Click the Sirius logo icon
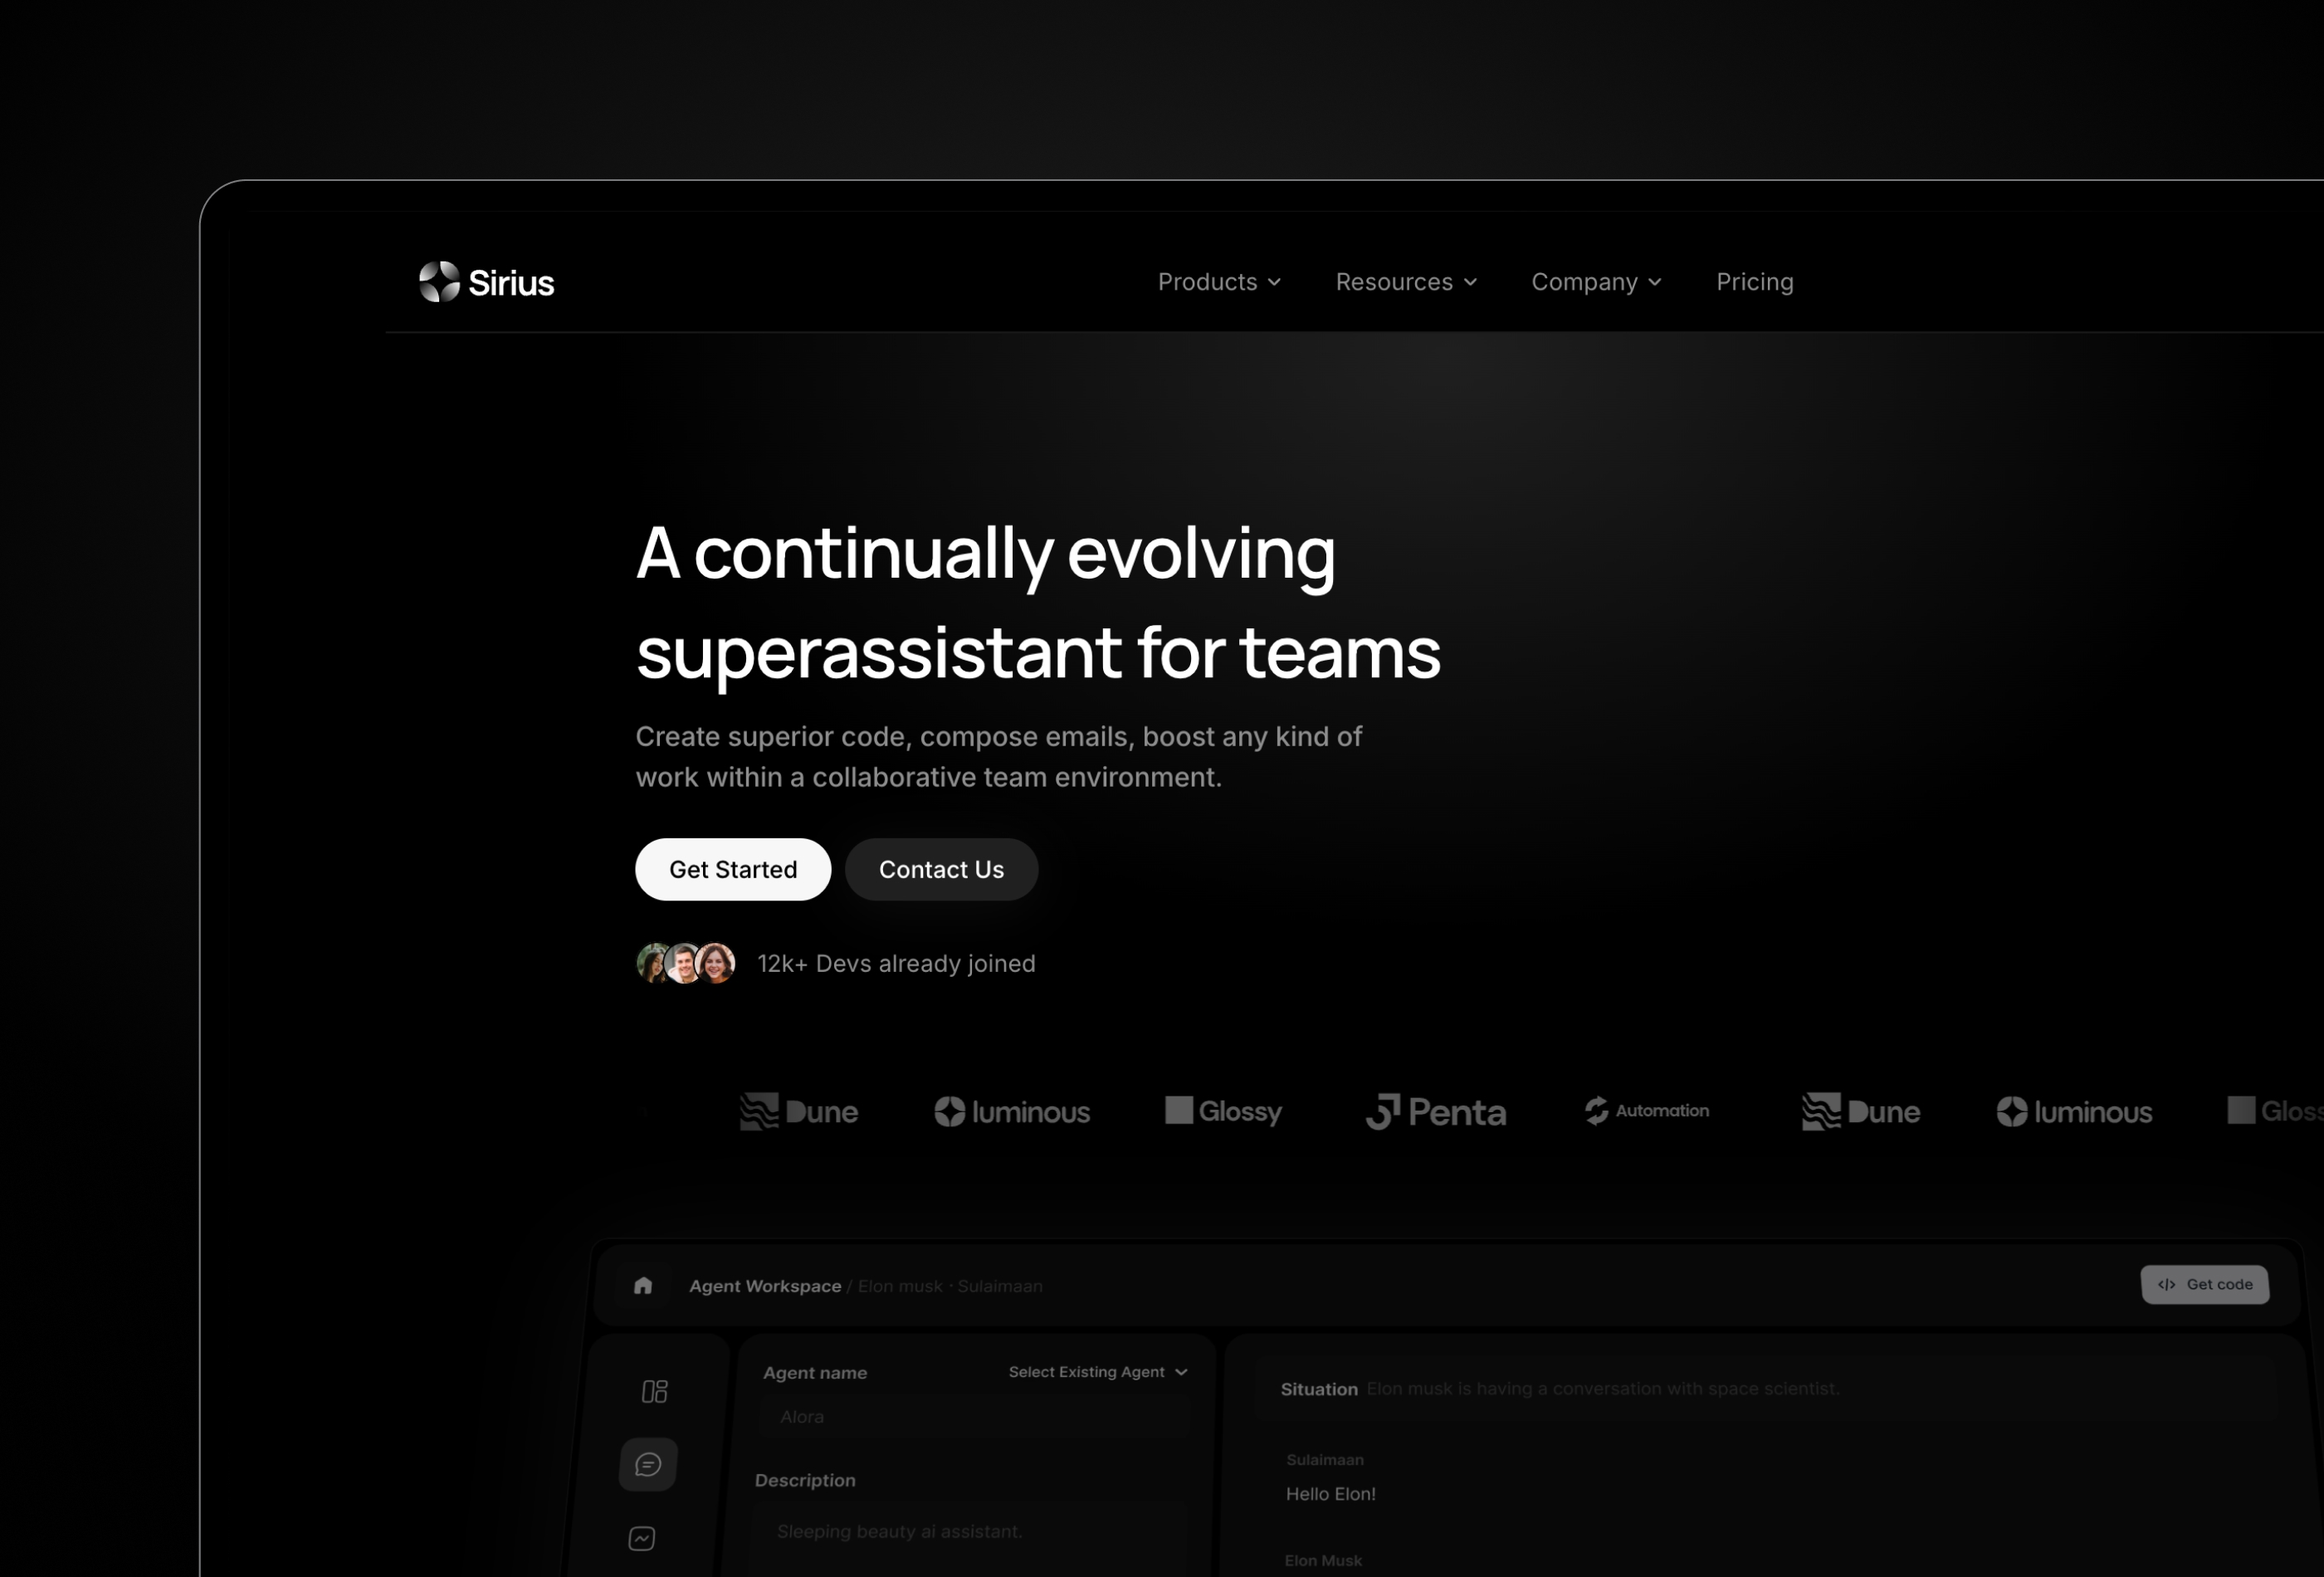This screenshot has height=1577, width=2324. click(x=437, y=281)
